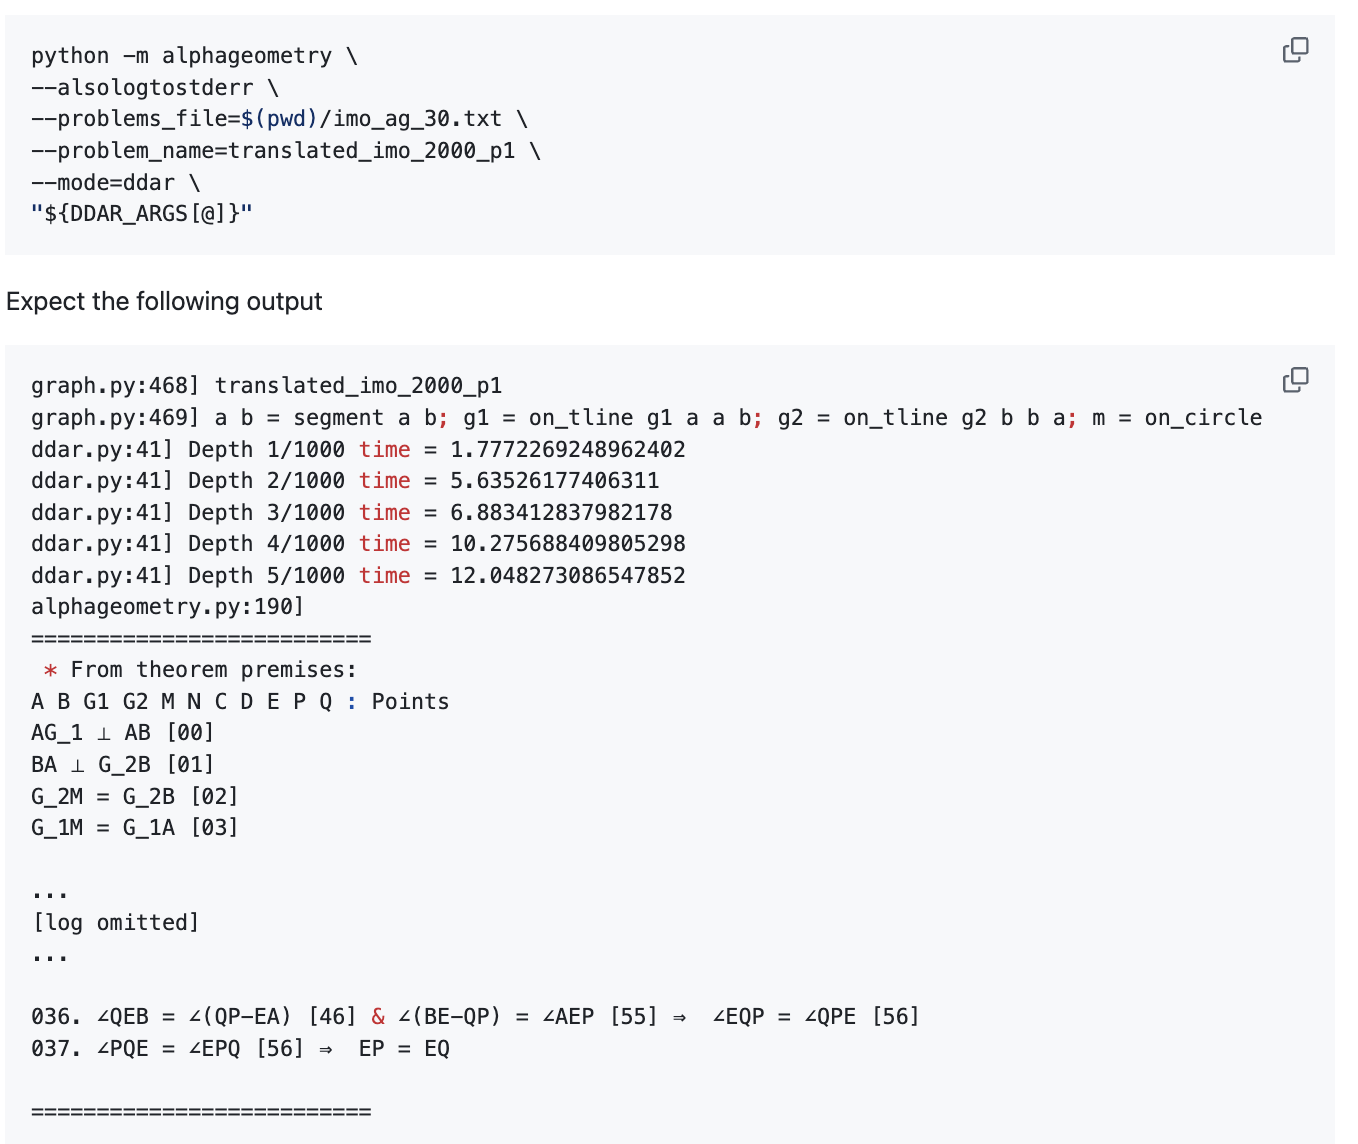Screen dimensions: 1358x1144
Task: Click the '--alsologtostderr' flag line
Action: 155,88
